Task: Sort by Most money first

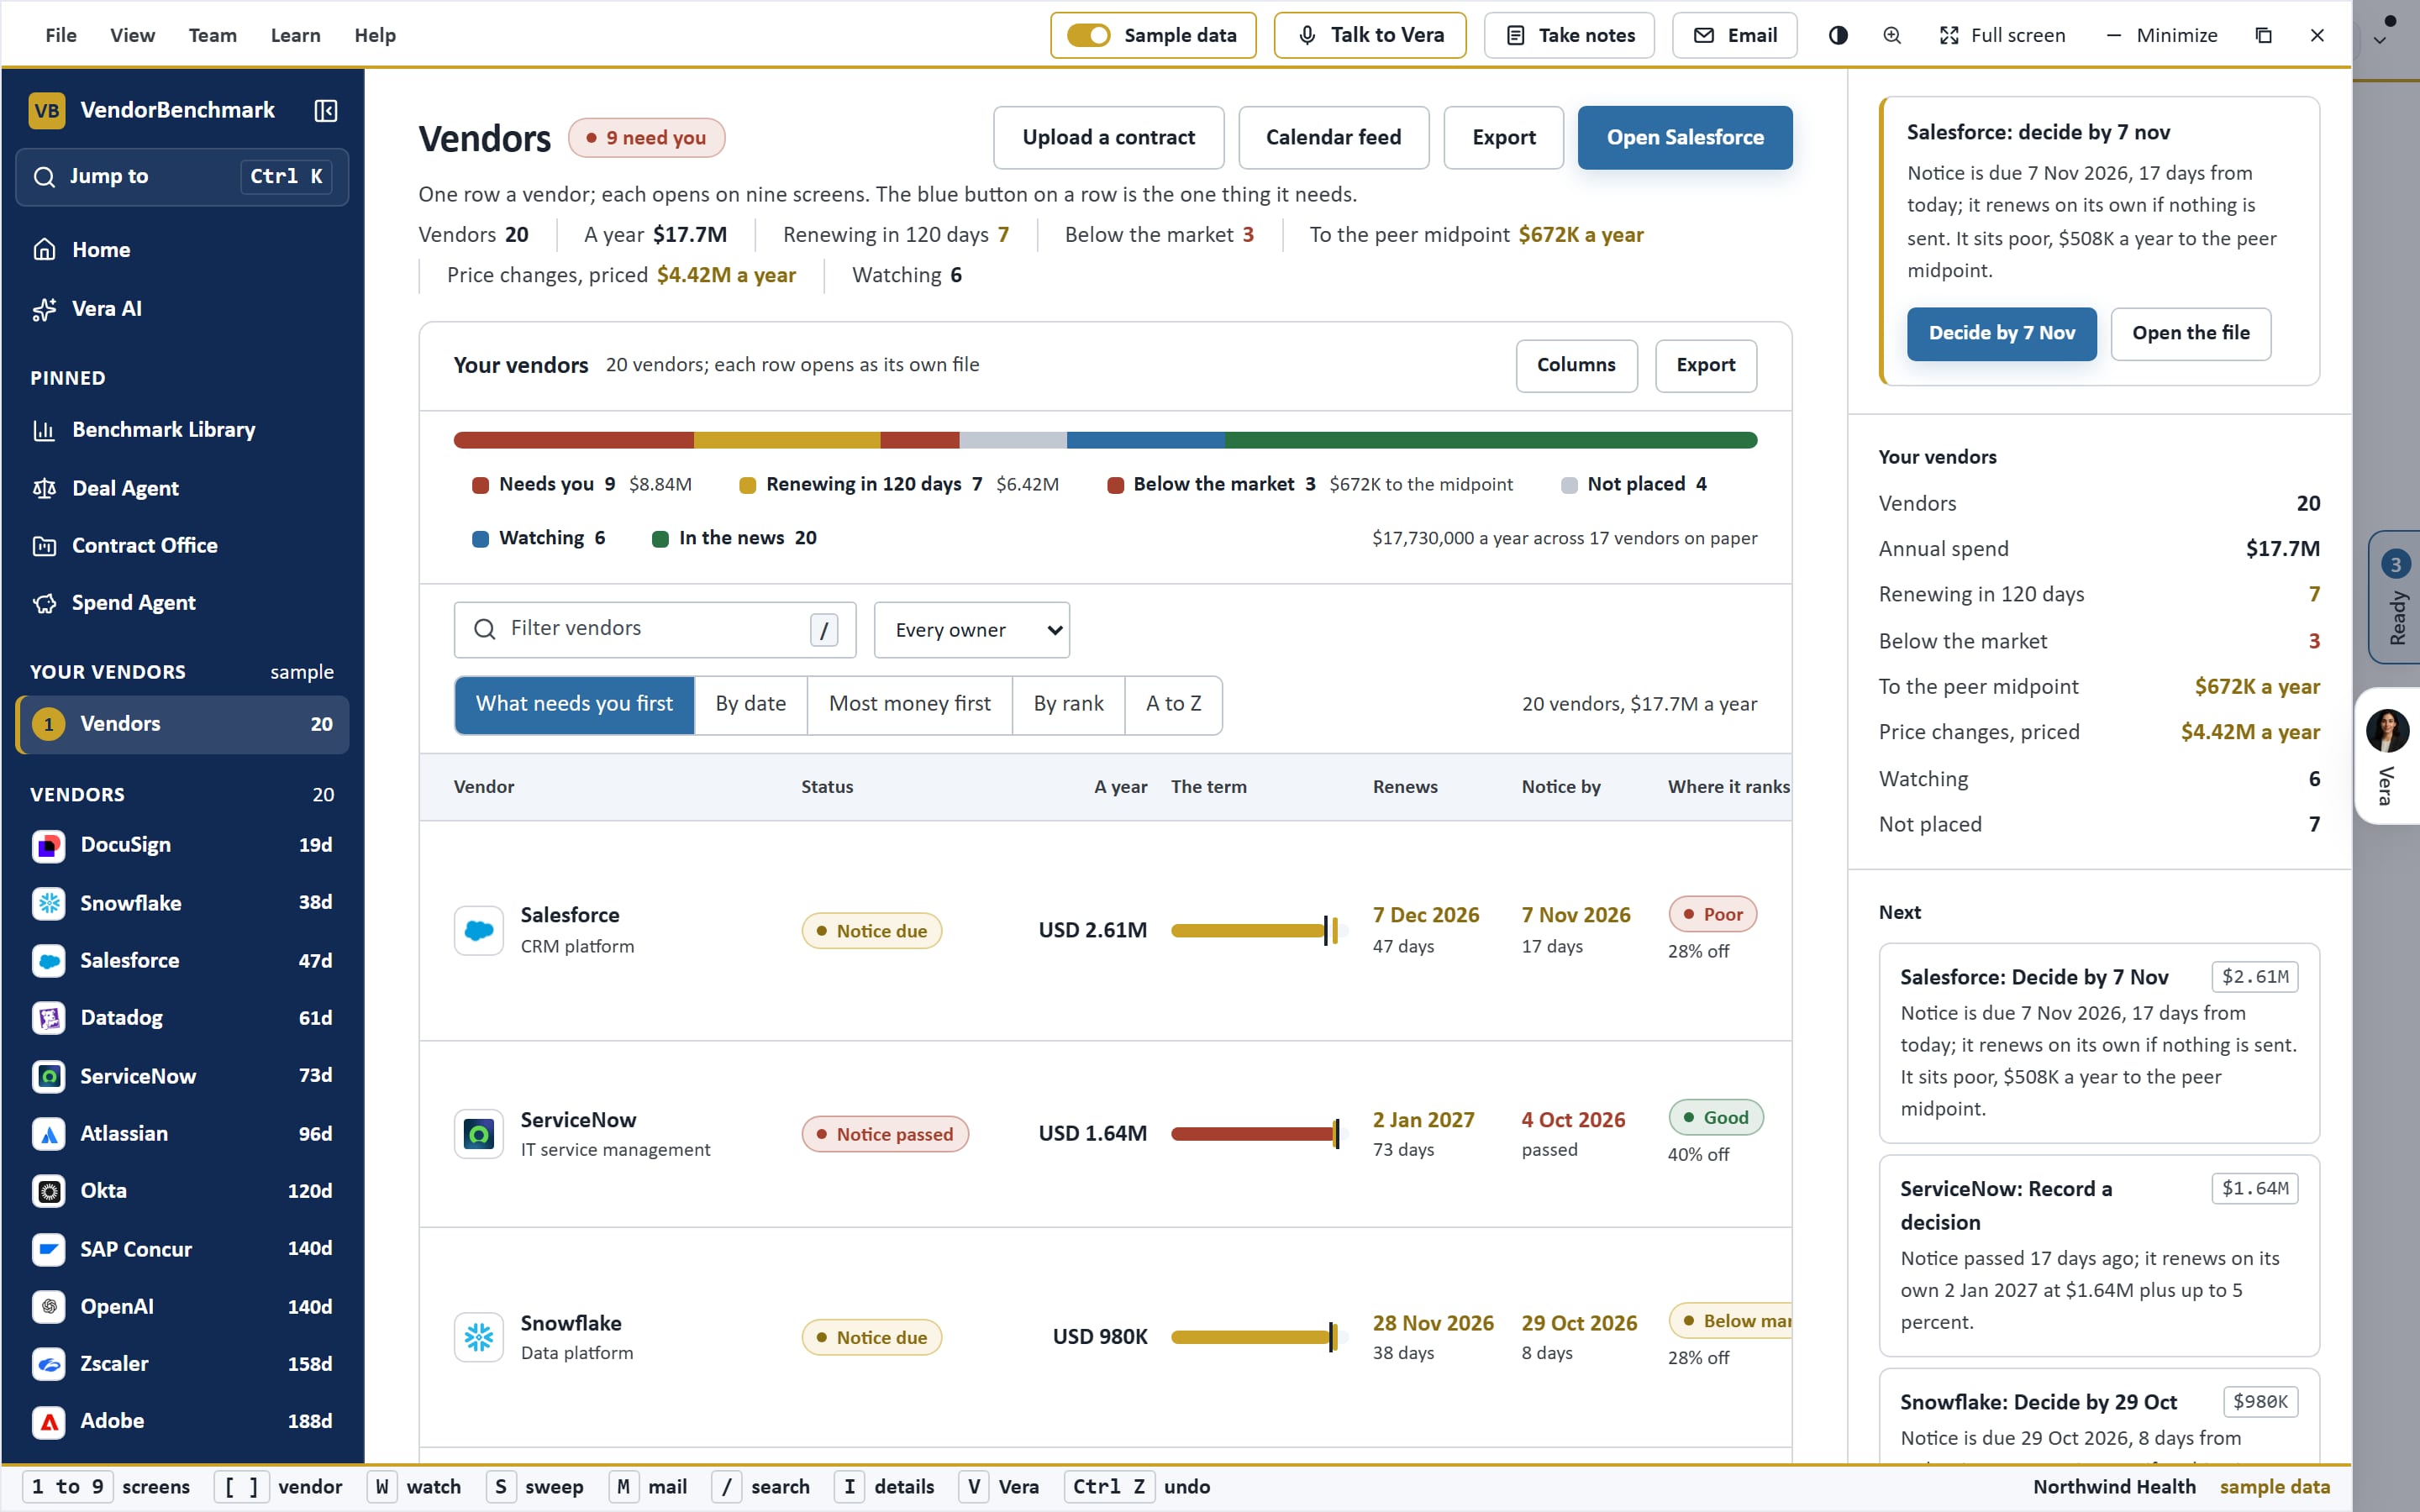Action: (910, 704)
